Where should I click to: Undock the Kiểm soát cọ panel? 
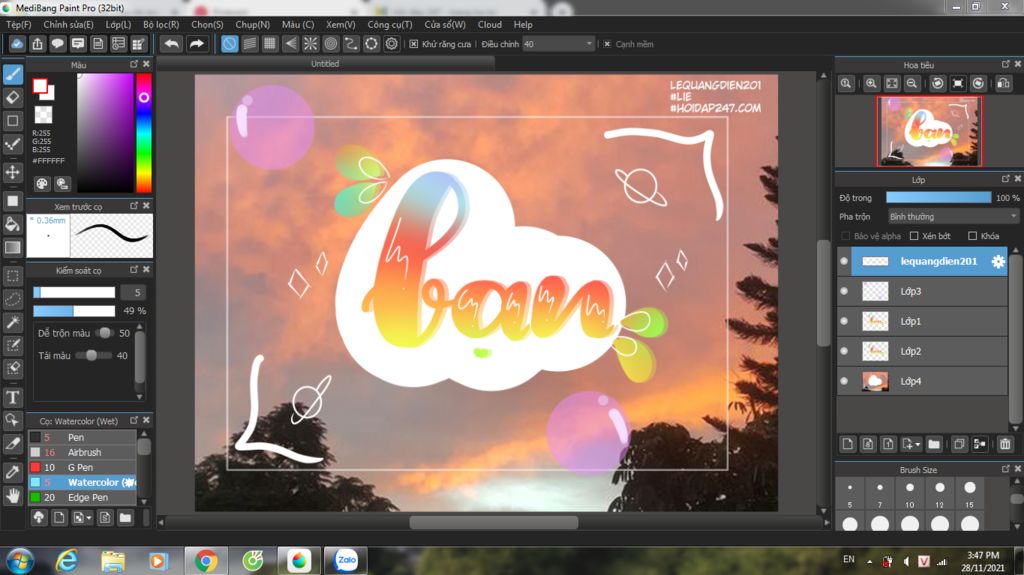click(134, 270)
